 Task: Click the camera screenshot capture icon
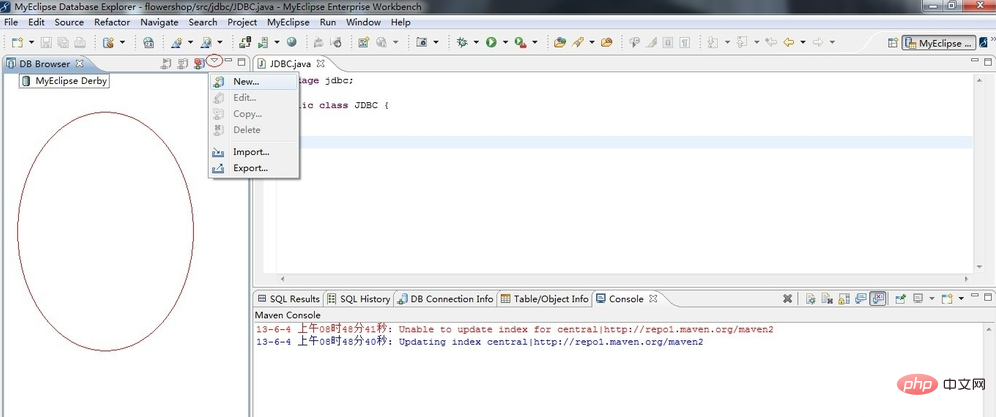(x=422, y=43)
